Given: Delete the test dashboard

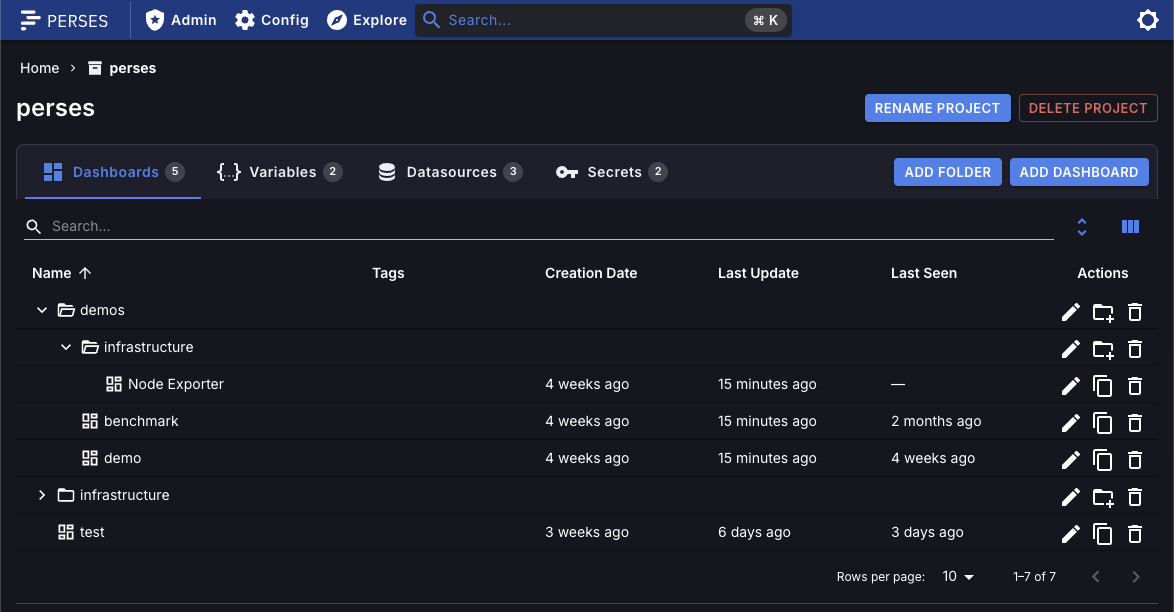Looking at the screenshot, I should 1135,533.
